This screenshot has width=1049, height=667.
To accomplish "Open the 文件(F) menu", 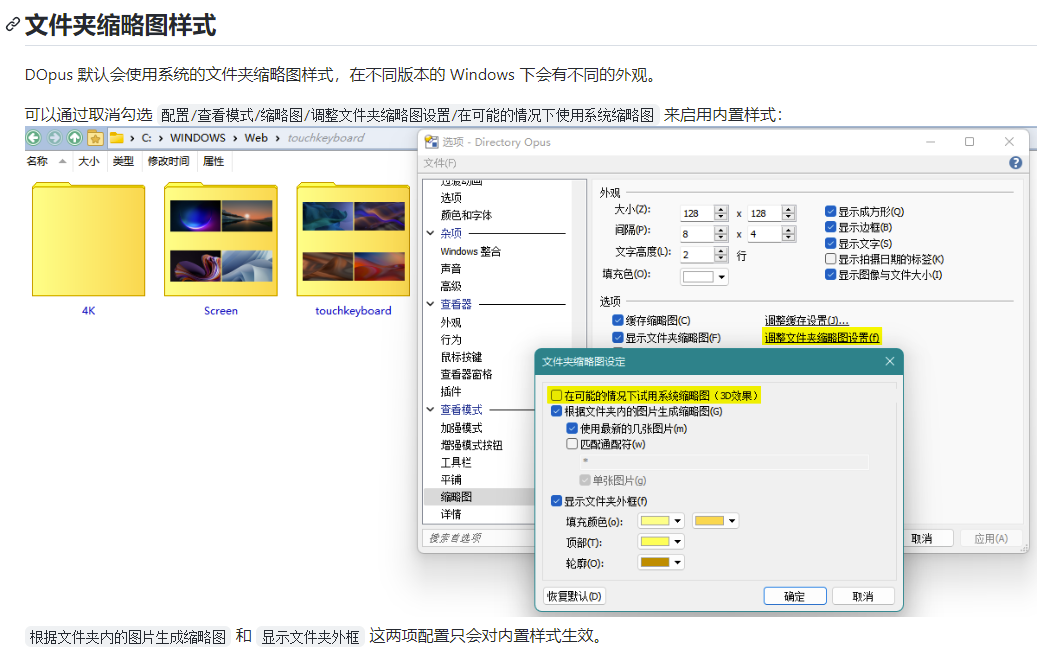I will (x=440, y=163).
